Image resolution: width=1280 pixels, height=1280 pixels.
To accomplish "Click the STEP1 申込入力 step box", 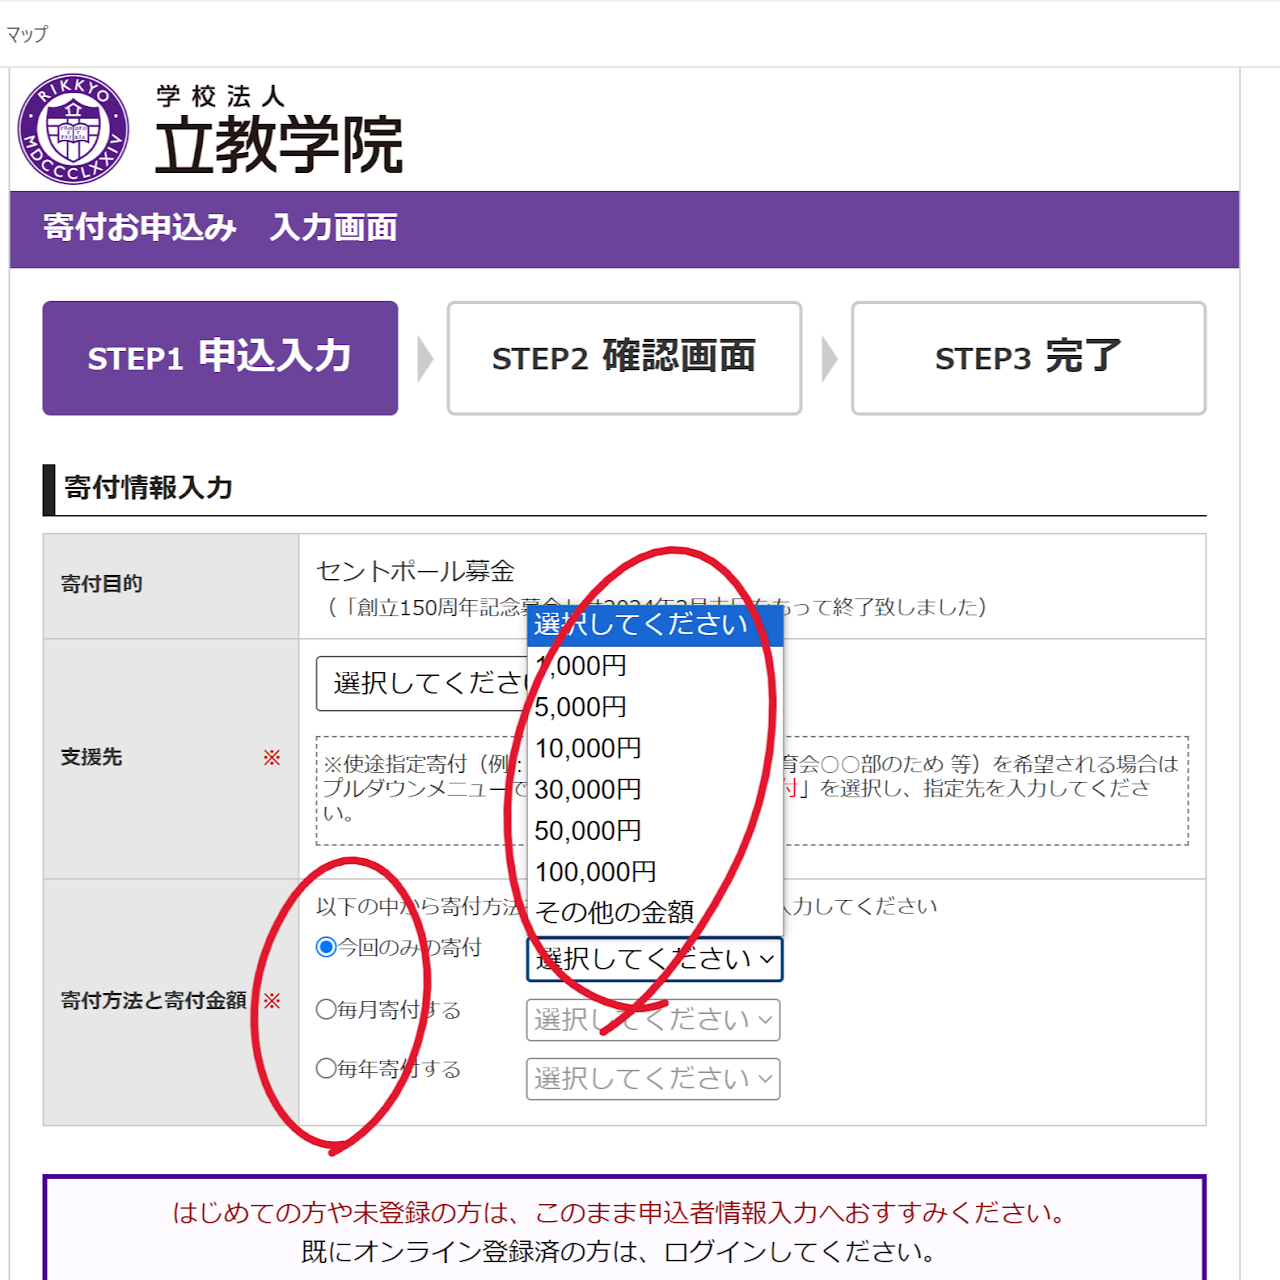I will pyautogui.click(x=220, y=358).
